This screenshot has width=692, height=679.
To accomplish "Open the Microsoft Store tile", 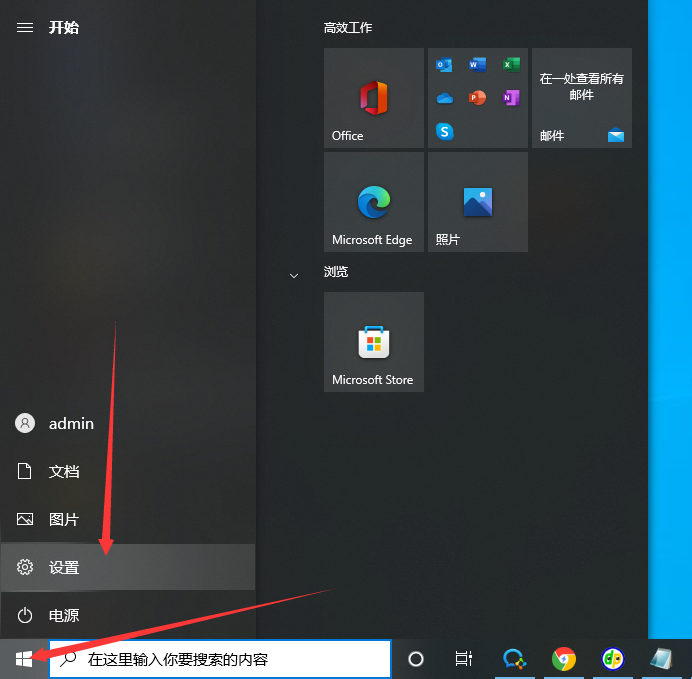I will [373, 342].
